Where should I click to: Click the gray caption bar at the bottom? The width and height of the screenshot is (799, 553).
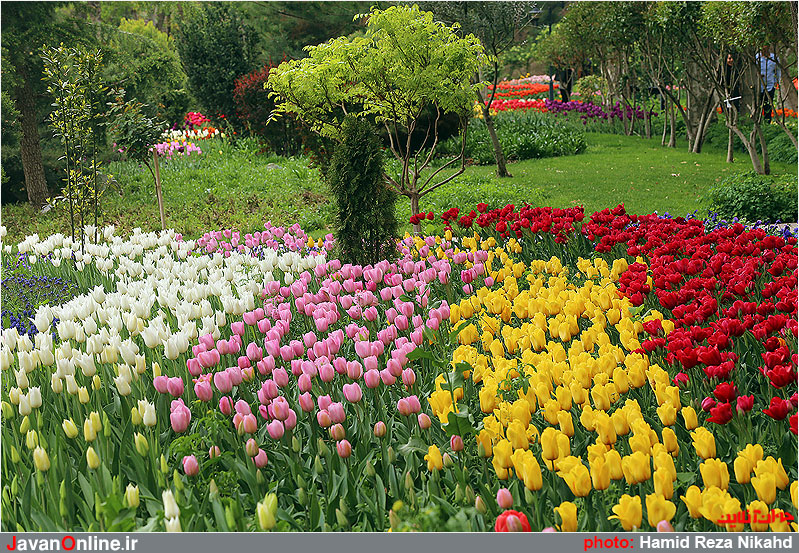pos(400,543)
